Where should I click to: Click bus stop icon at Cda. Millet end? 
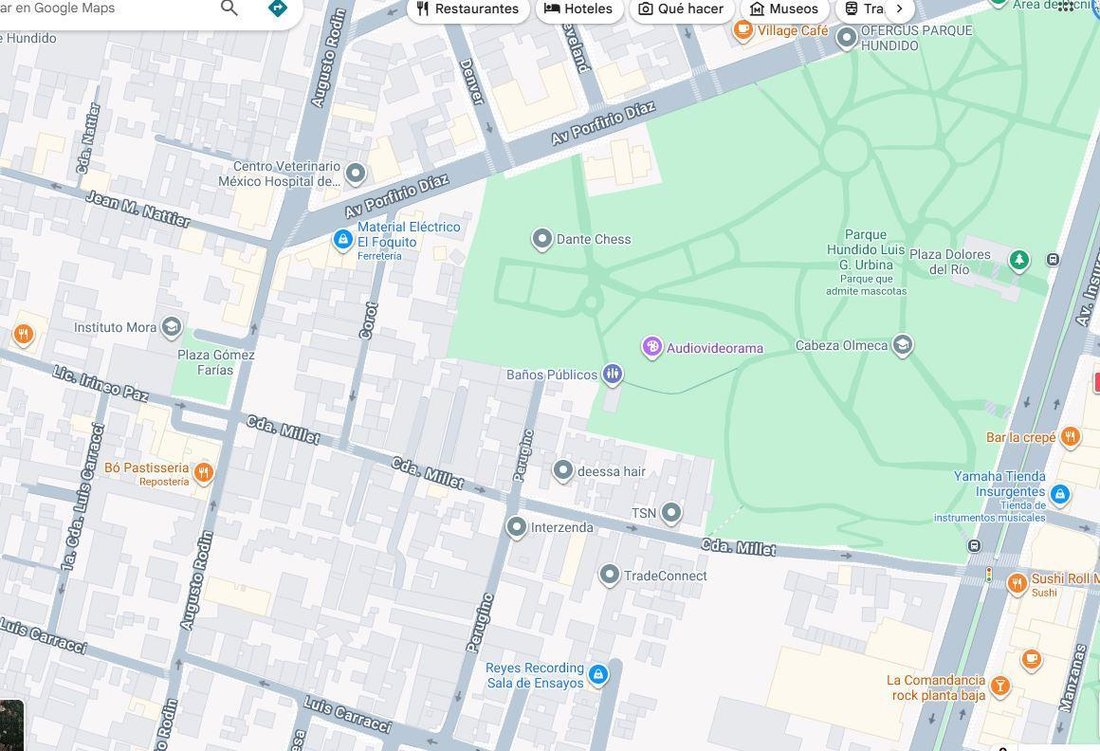(974, 546)
